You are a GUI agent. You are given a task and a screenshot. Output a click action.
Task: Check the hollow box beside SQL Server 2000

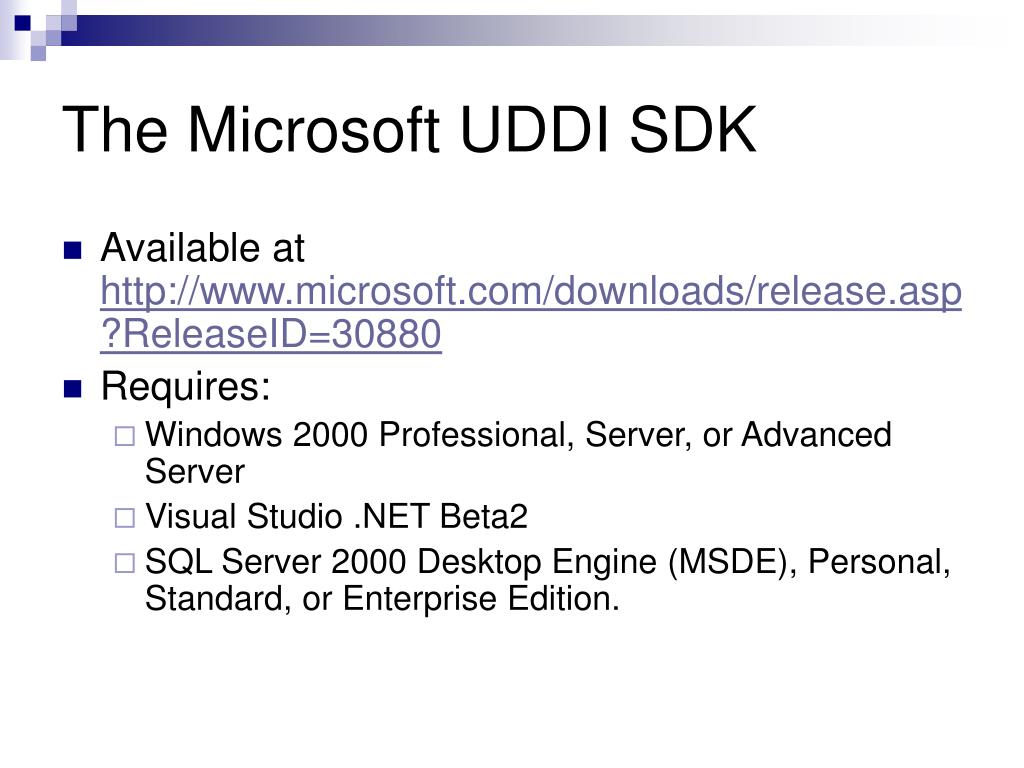[125, 563]
